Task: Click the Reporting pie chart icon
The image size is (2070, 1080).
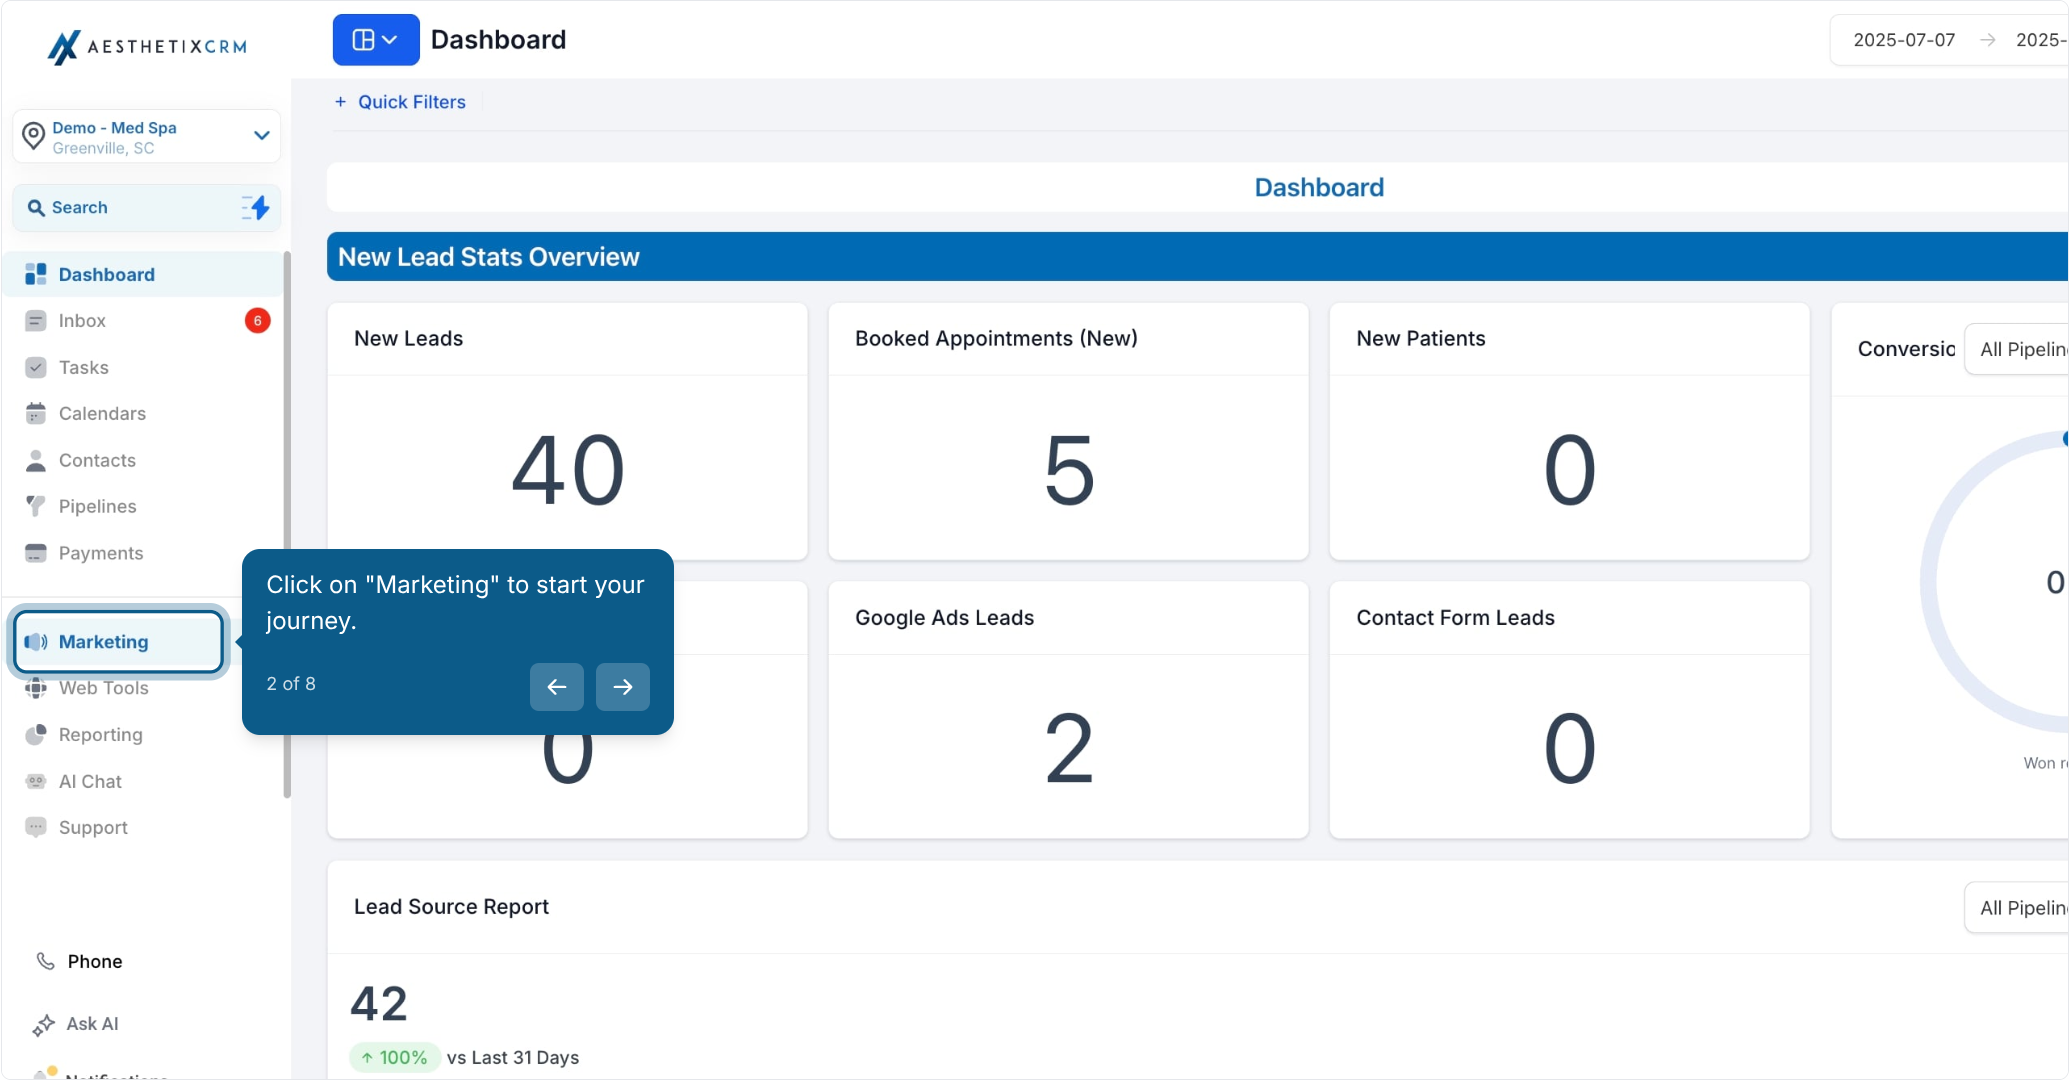Action: pyautogui.click(x=36, y=735)
